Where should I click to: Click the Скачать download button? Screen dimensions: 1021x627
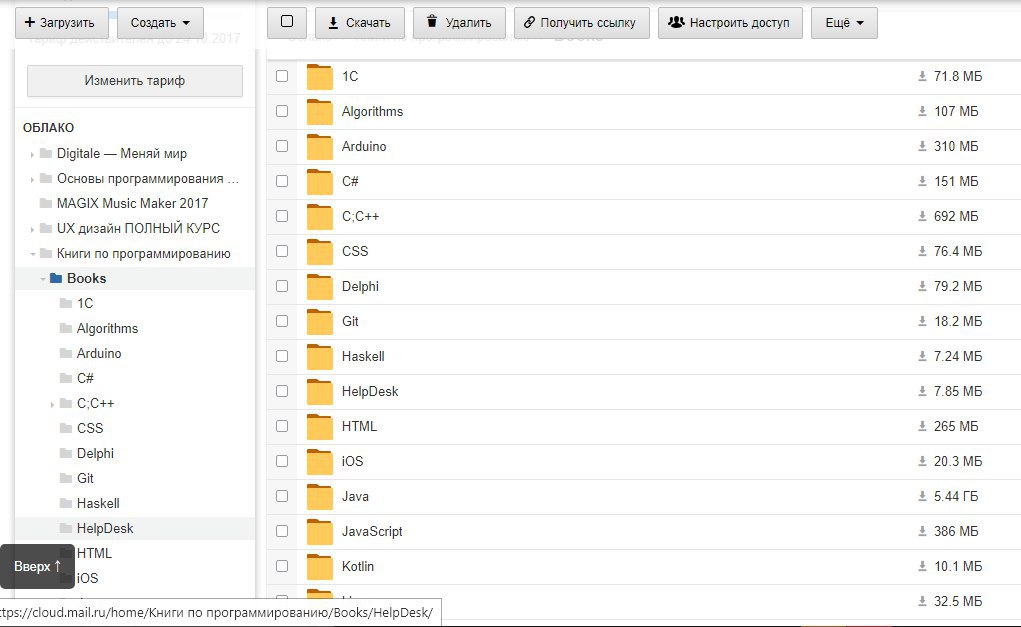pos(359,23)
